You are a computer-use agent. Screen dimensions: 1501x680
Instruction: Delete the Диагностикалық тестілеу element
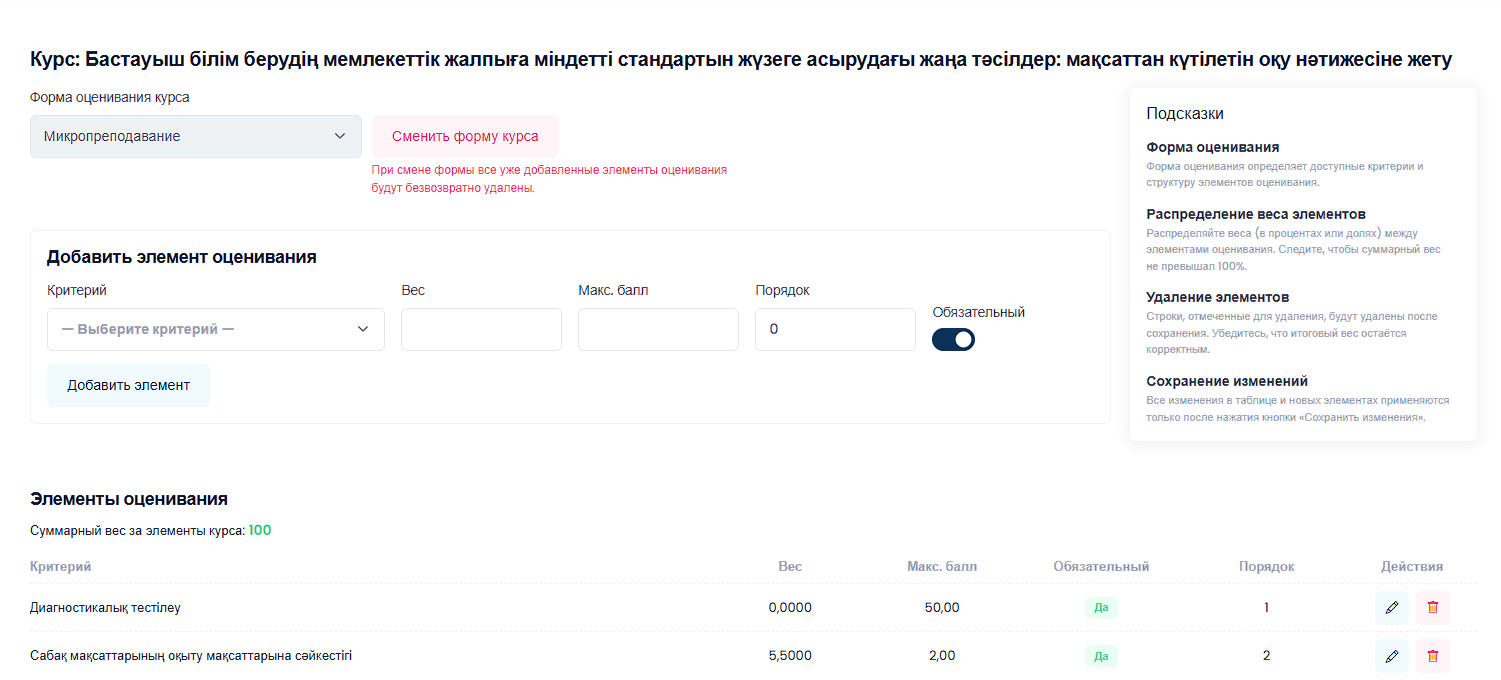(x=1432, y=607)
